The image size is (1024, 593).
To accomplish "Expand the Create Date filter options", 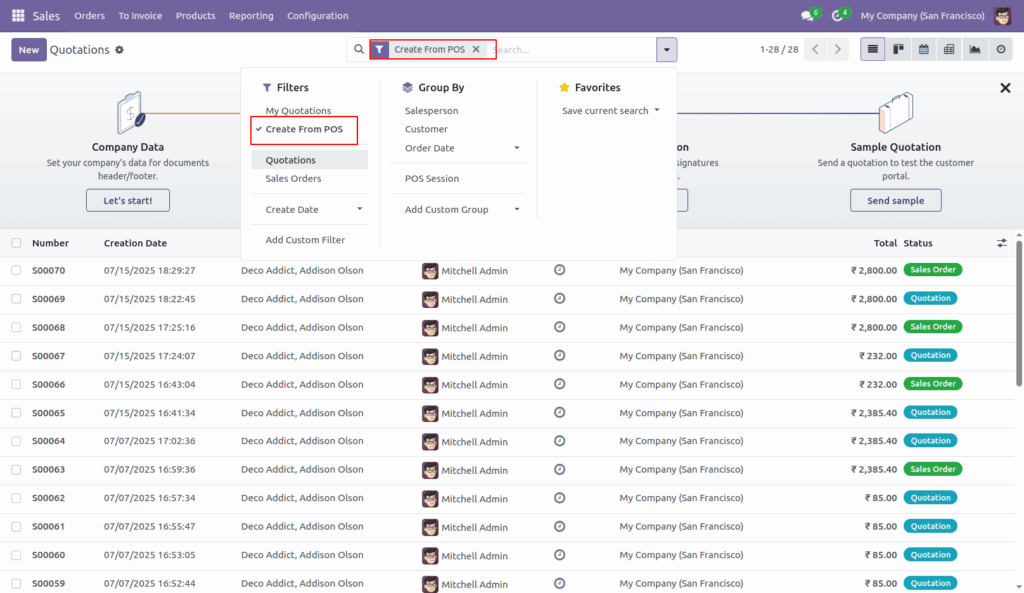I will pos(309,209).
